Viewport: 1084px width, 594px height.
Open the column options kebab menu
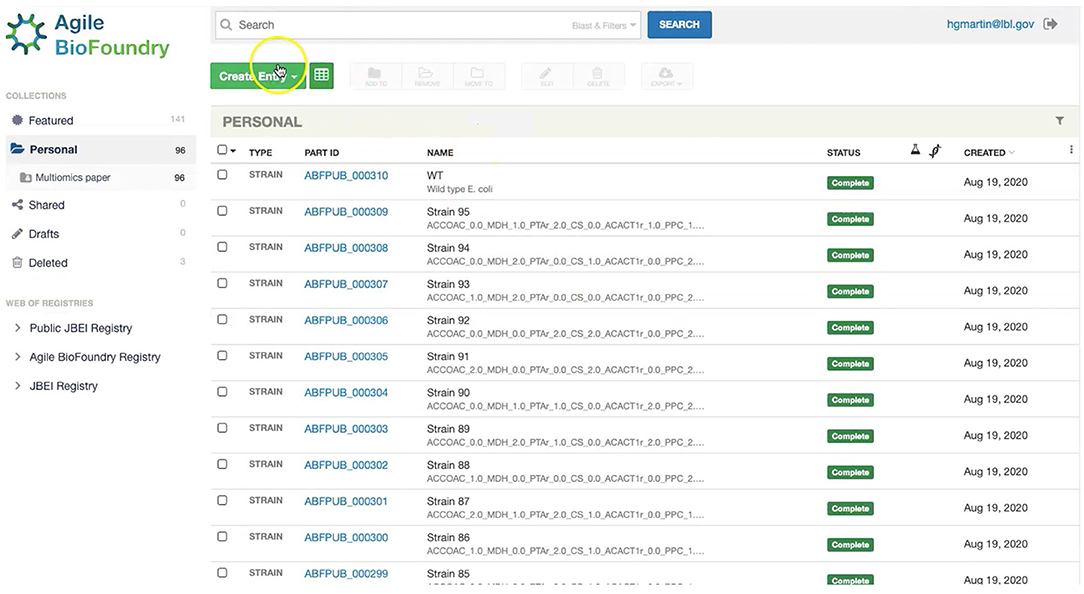point(1071,150)
